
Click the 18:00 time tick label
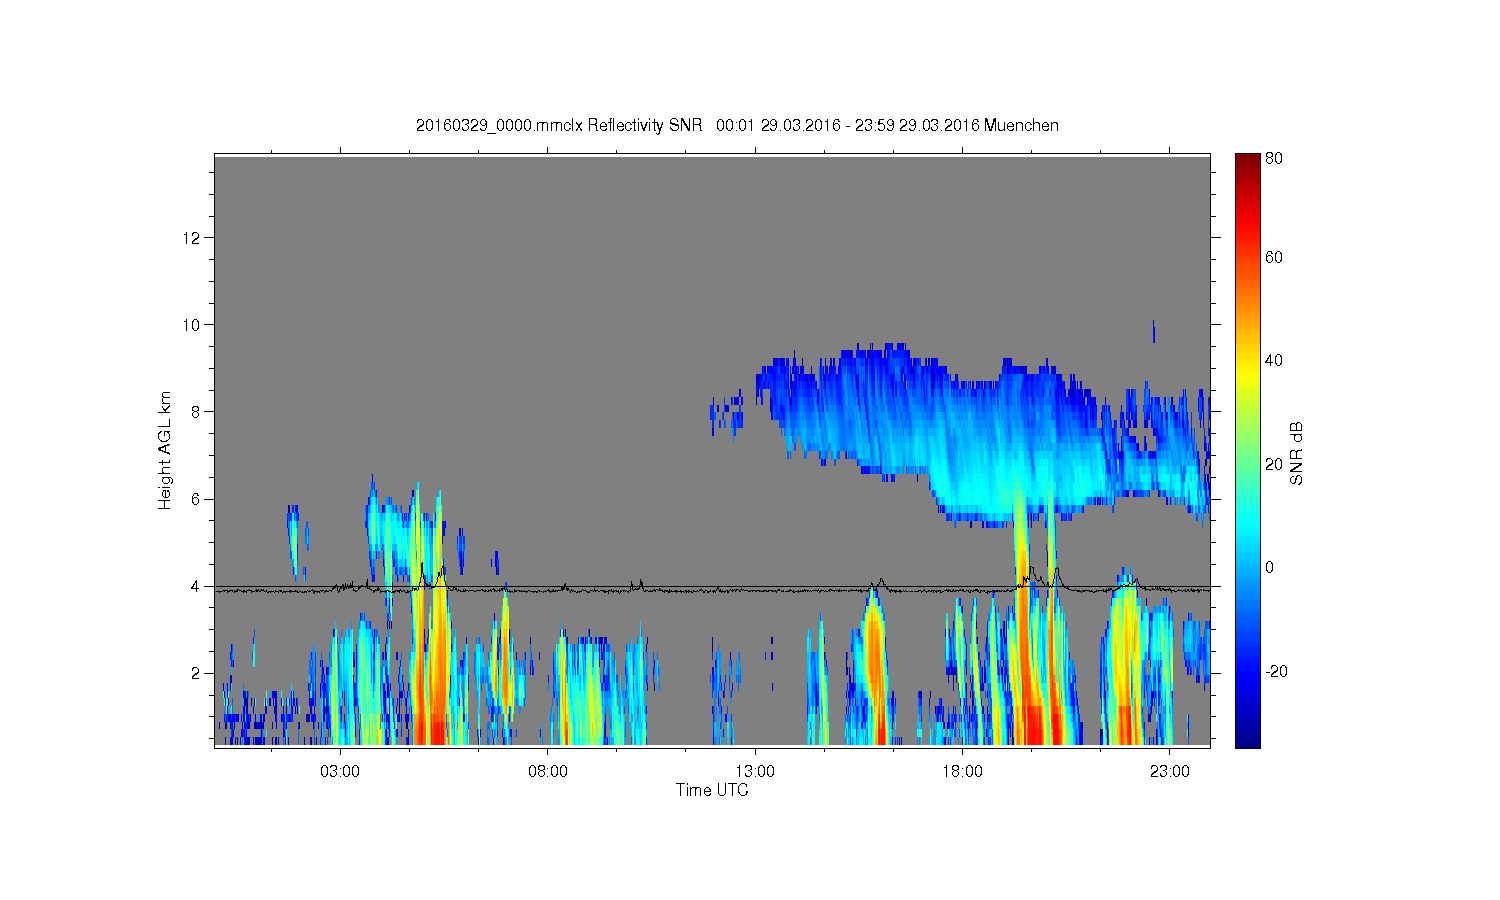click(x=962, y=772)
